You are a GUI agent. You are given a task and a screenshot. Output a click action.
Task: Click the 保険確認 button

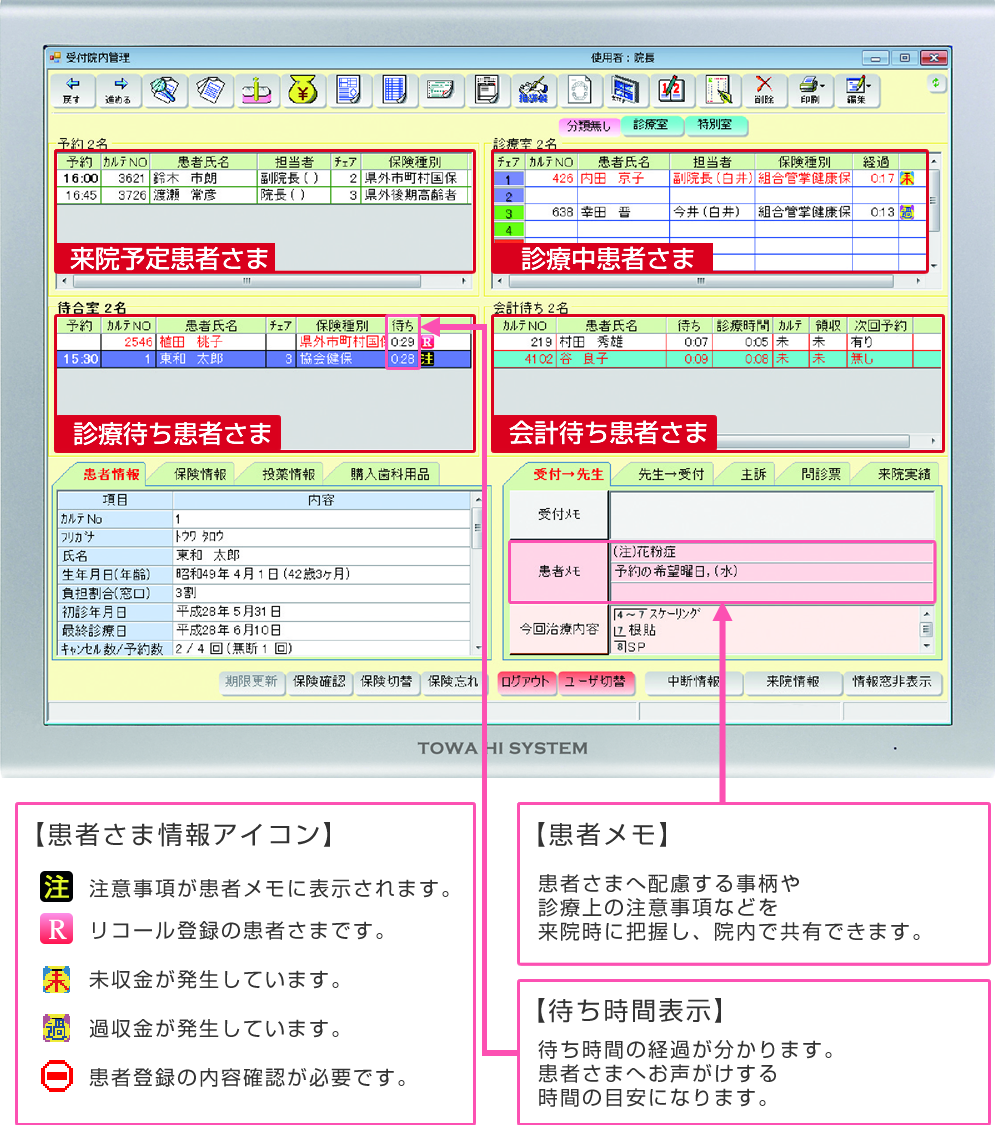[319, 682]
